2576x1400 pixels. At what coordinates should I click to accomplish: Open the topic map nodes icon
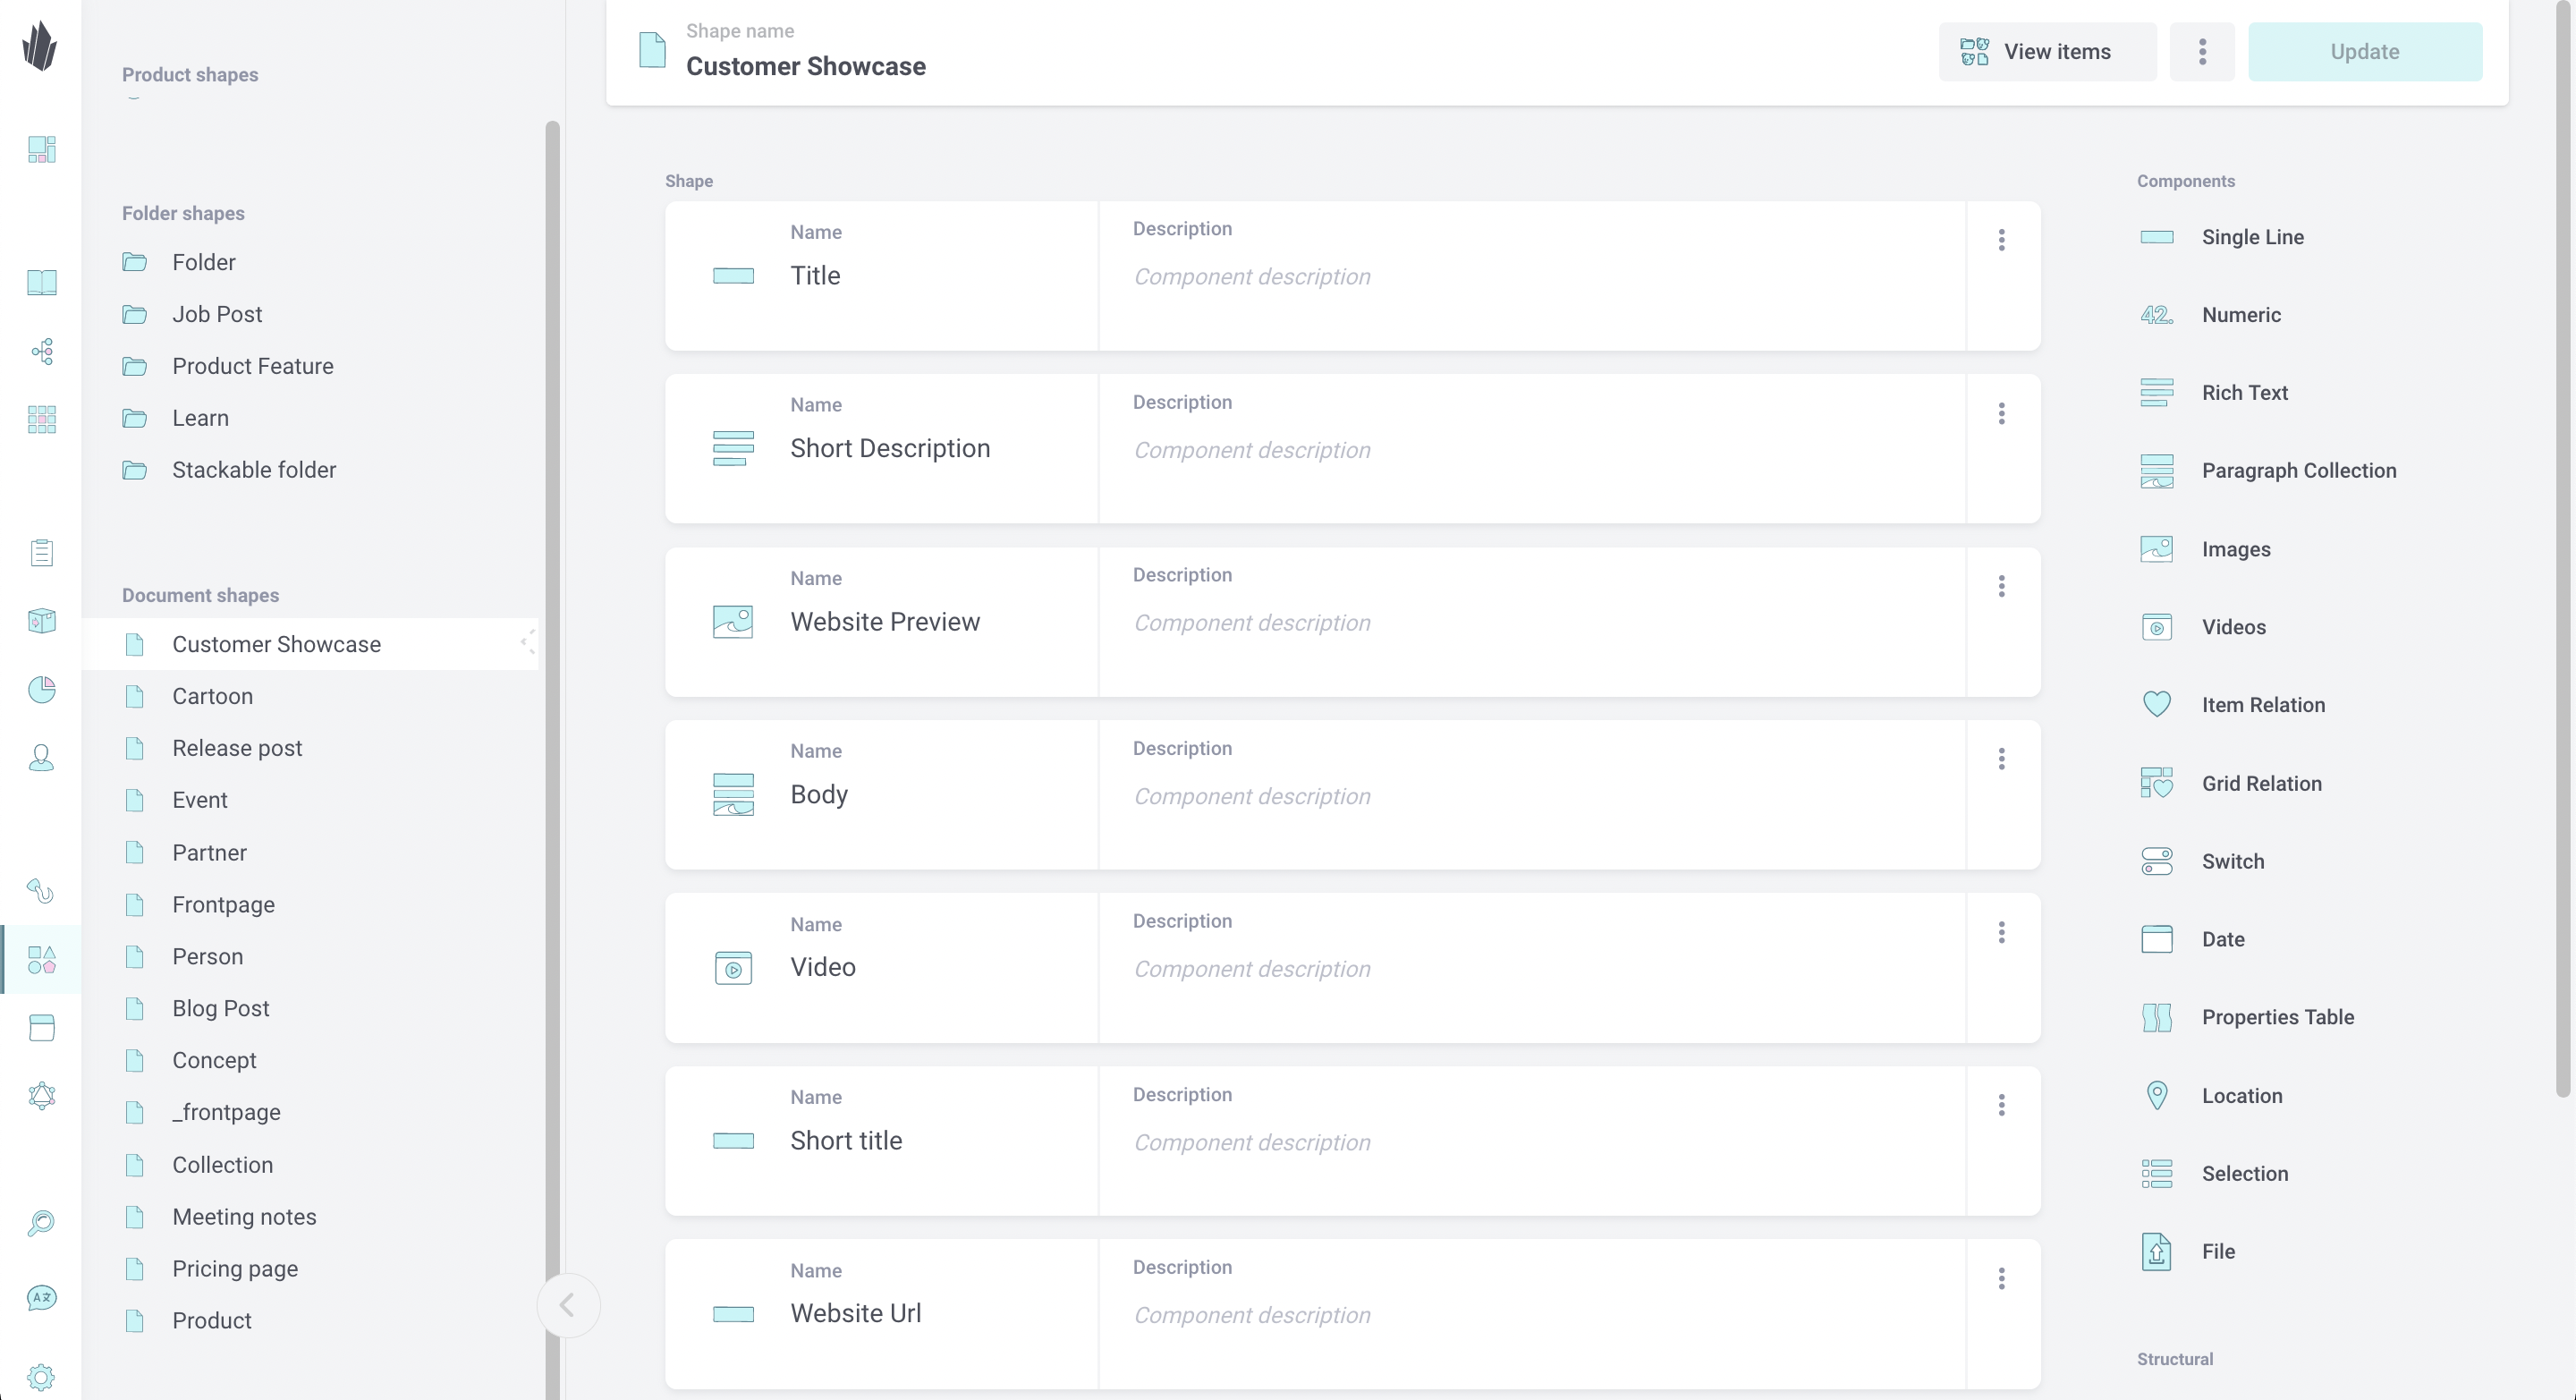(x=41, y=351)
